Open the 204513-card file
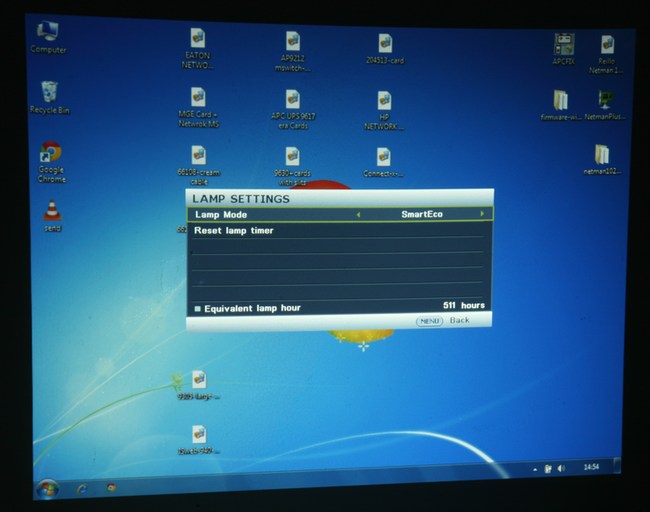The height and width of the screenshot is (512, 650). 385,50
